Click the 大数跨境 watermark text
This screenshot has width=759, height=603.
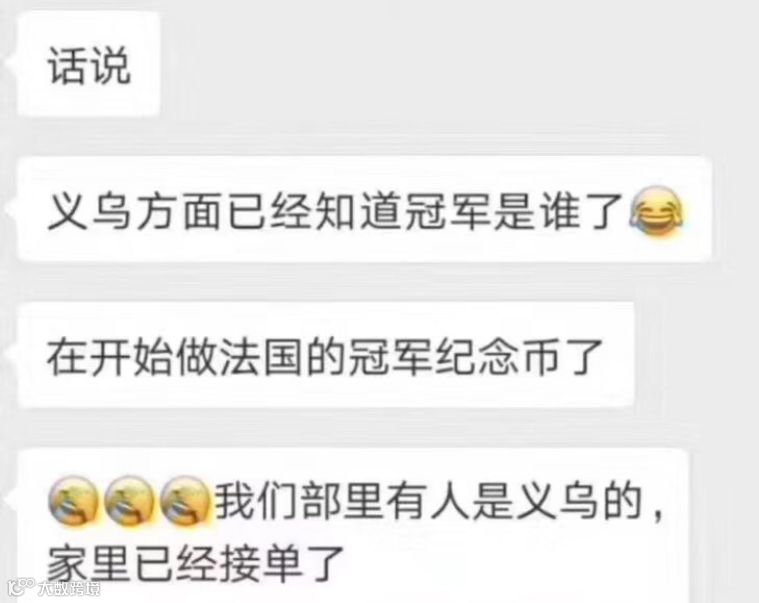coord(70,588)
